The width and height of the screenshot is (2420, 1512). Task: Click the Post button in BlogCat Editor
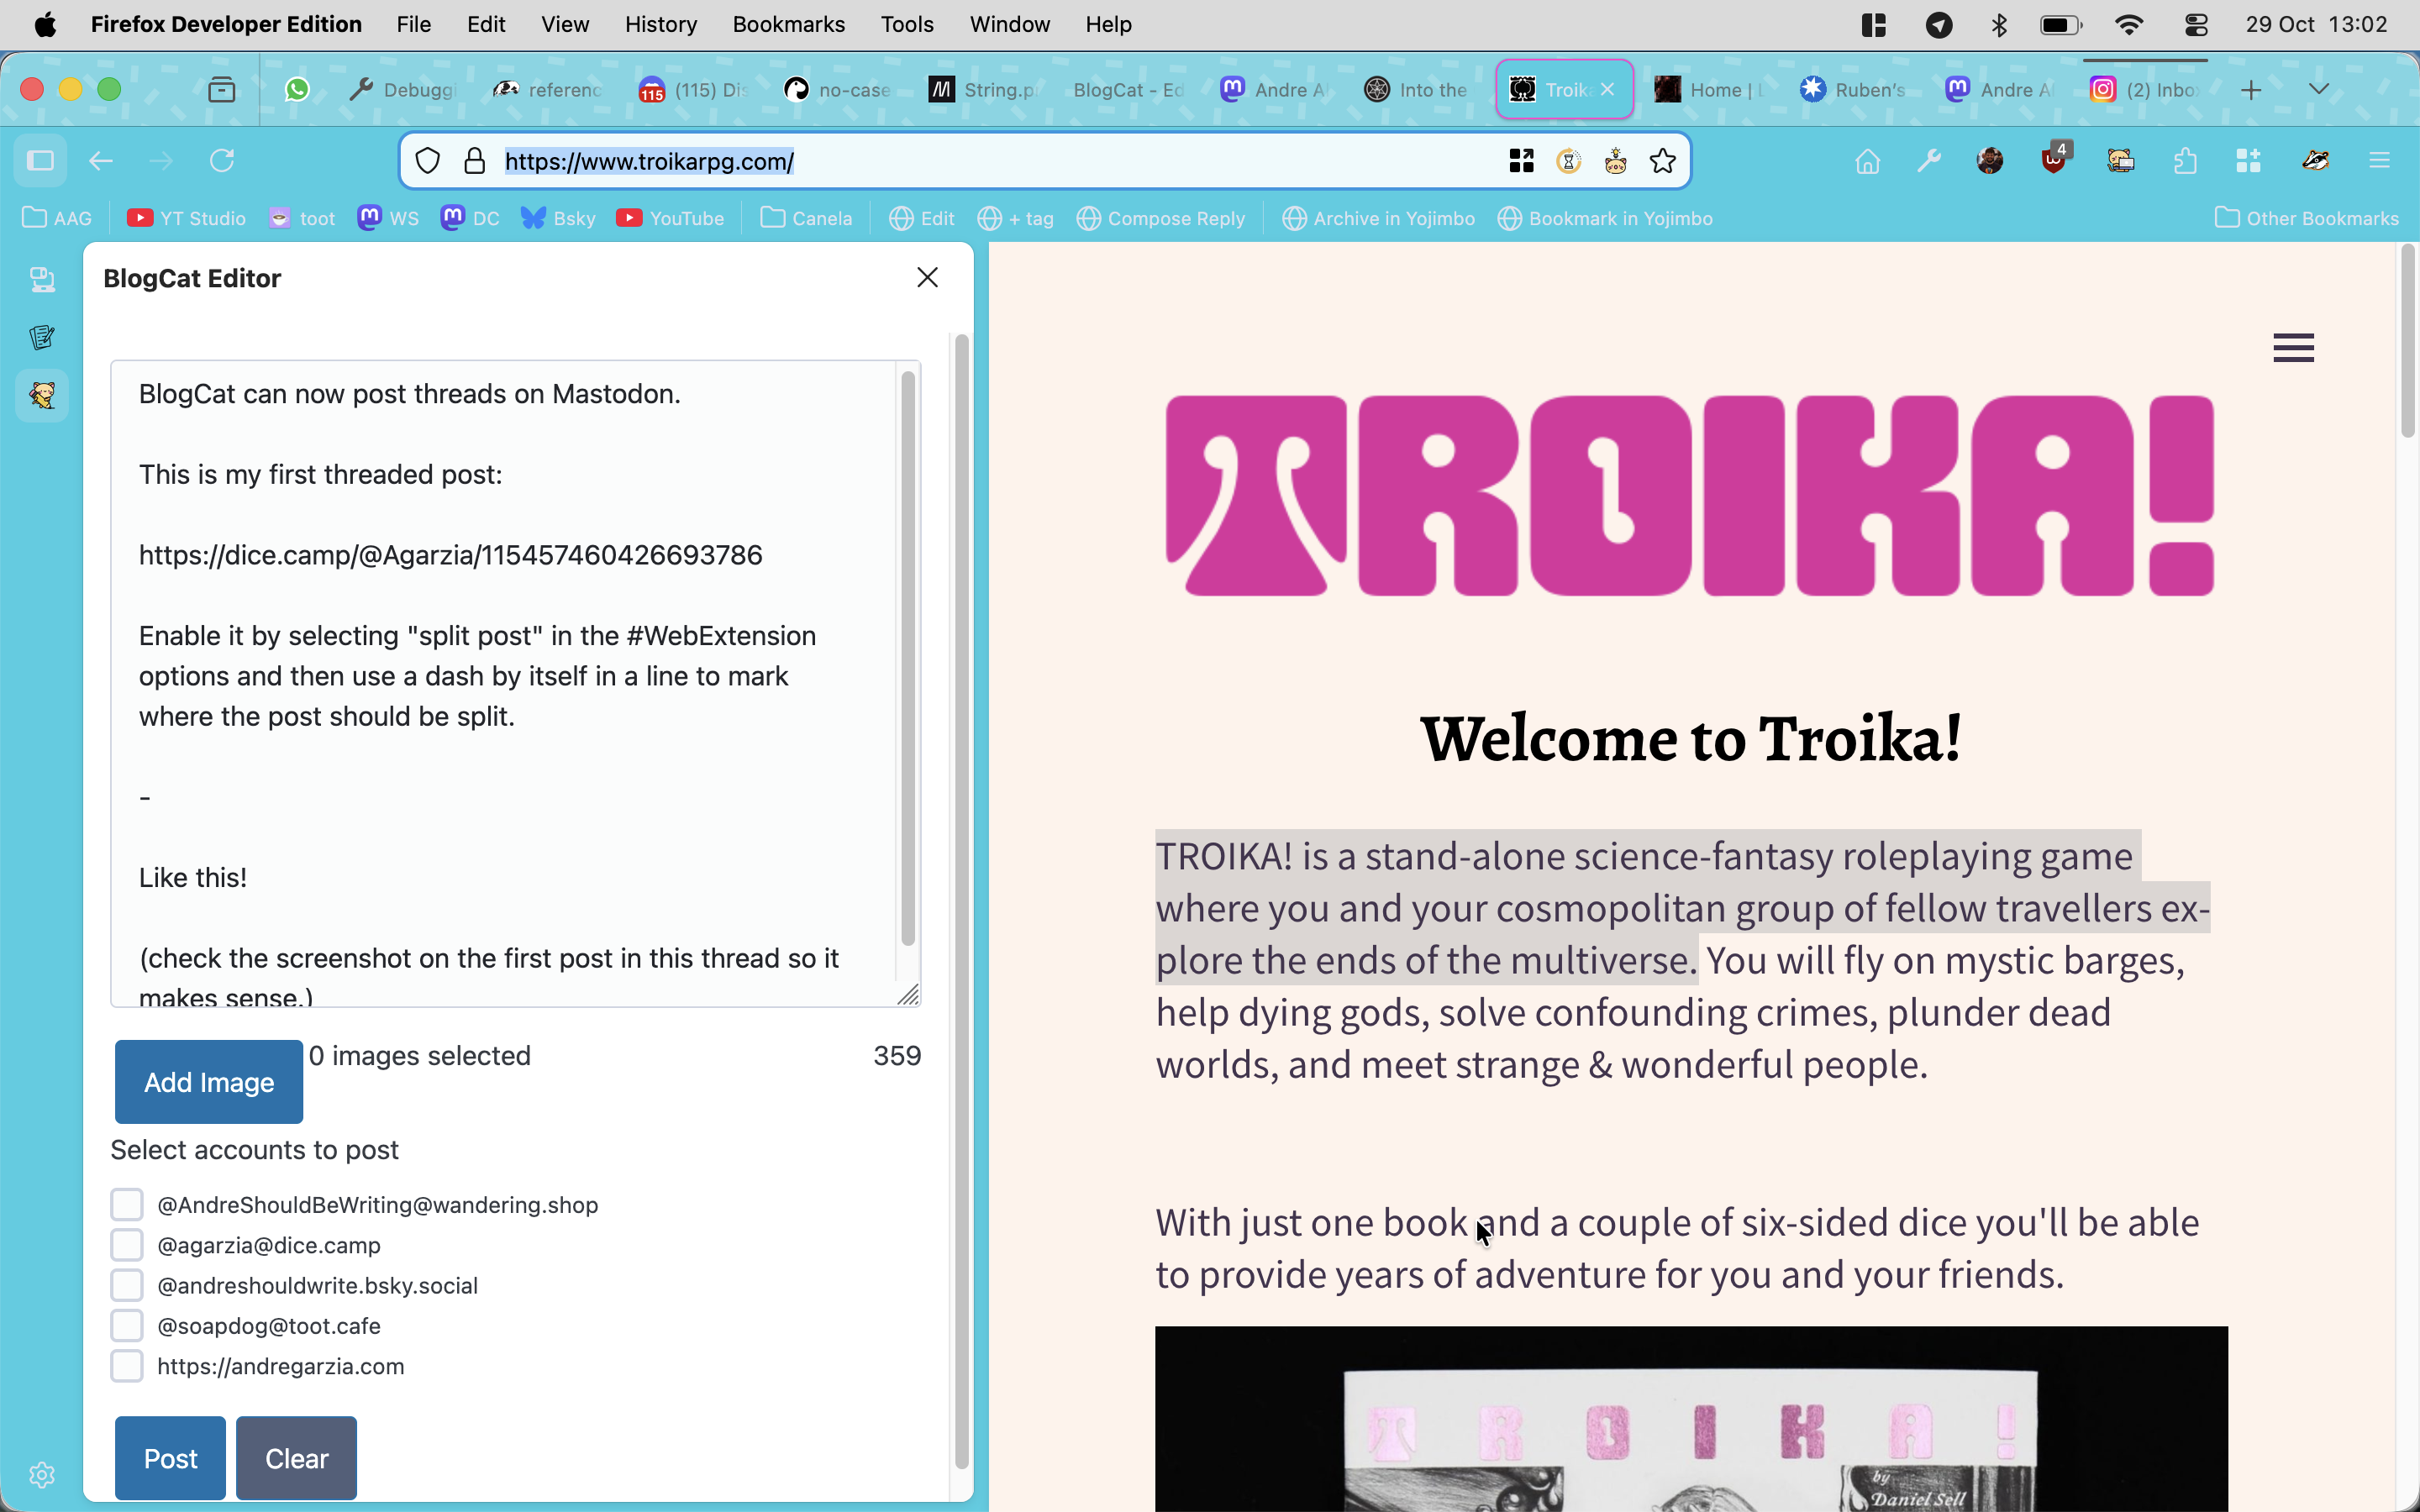point(169,1457)
